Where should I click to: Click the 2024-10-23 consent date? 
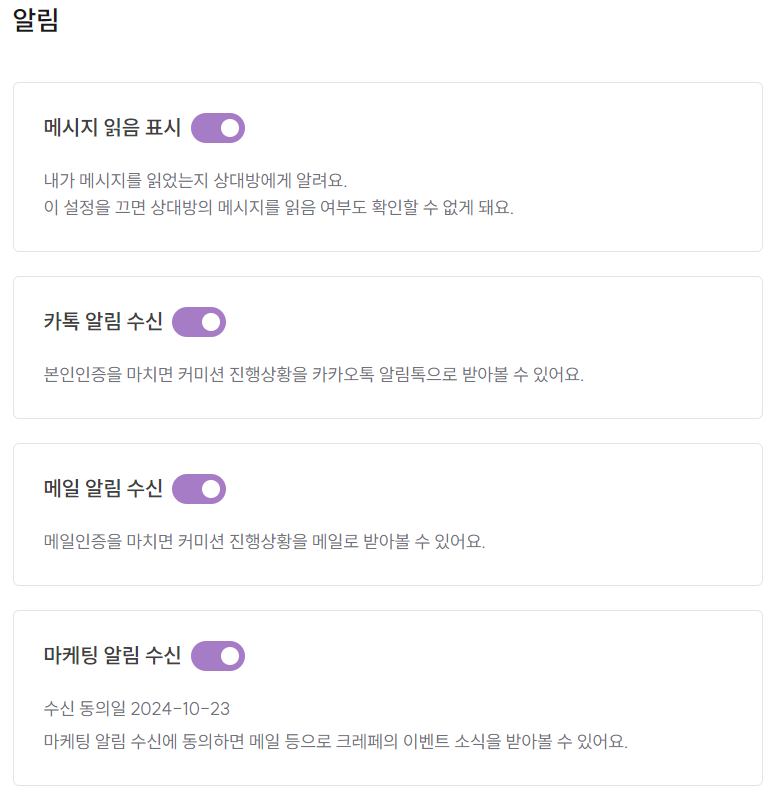point(180,709)
